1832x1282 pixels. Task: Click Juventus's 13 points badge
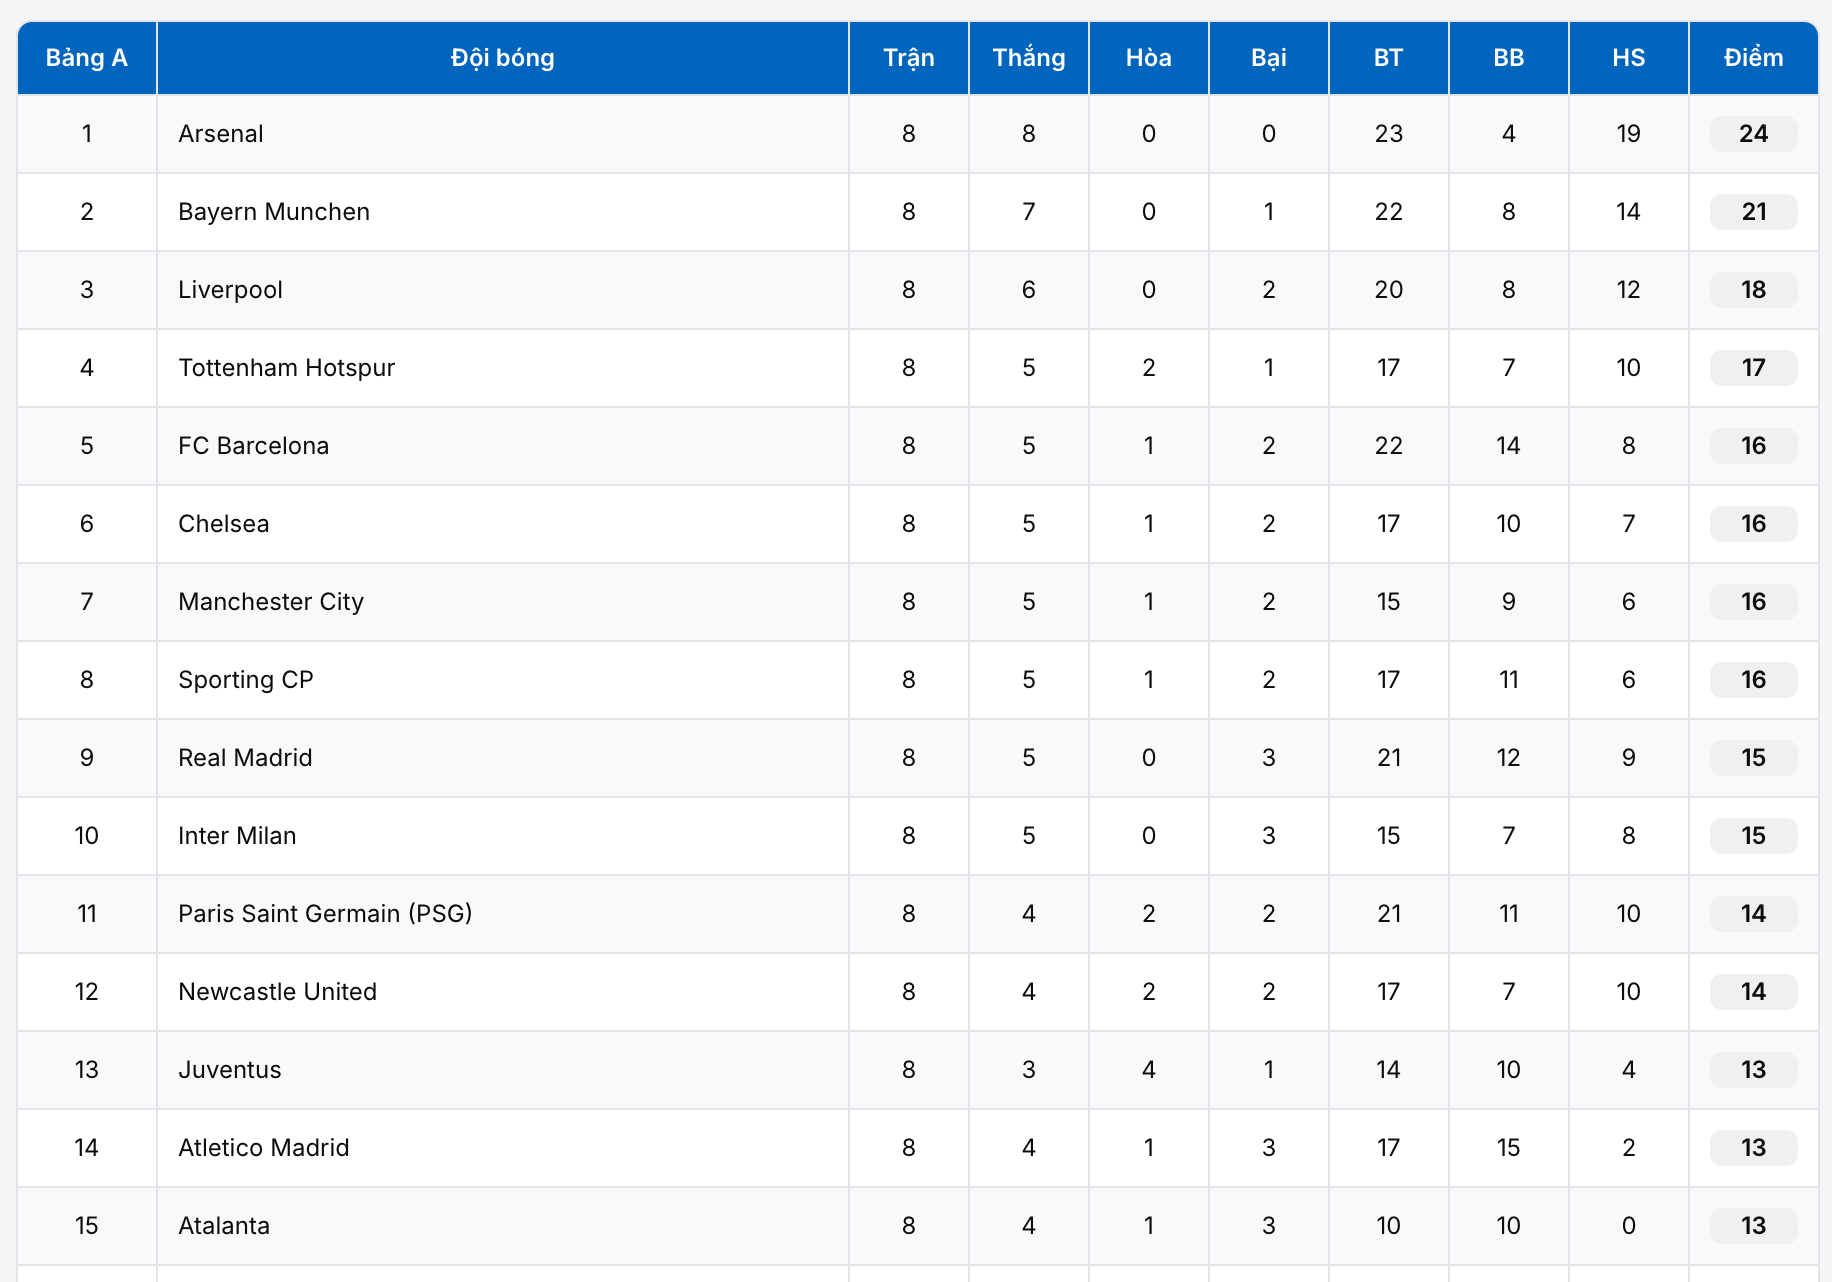[1753, 1070]
